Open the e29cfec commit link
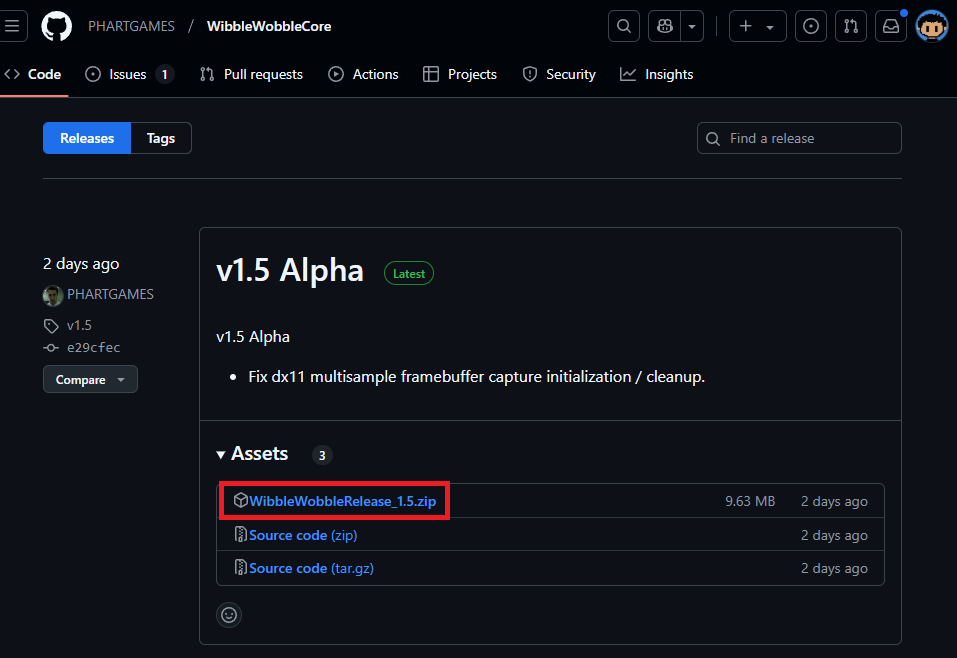The width and height of the screenshot is (957, 658). click(x=94, y=348)
